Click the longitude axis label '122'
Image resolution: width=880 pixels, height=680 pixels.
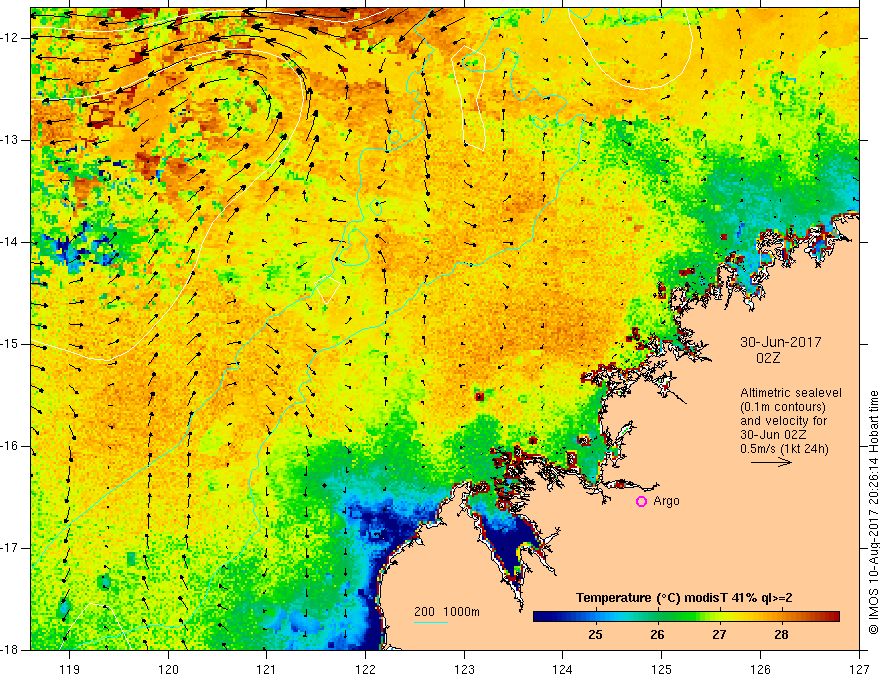365,669
